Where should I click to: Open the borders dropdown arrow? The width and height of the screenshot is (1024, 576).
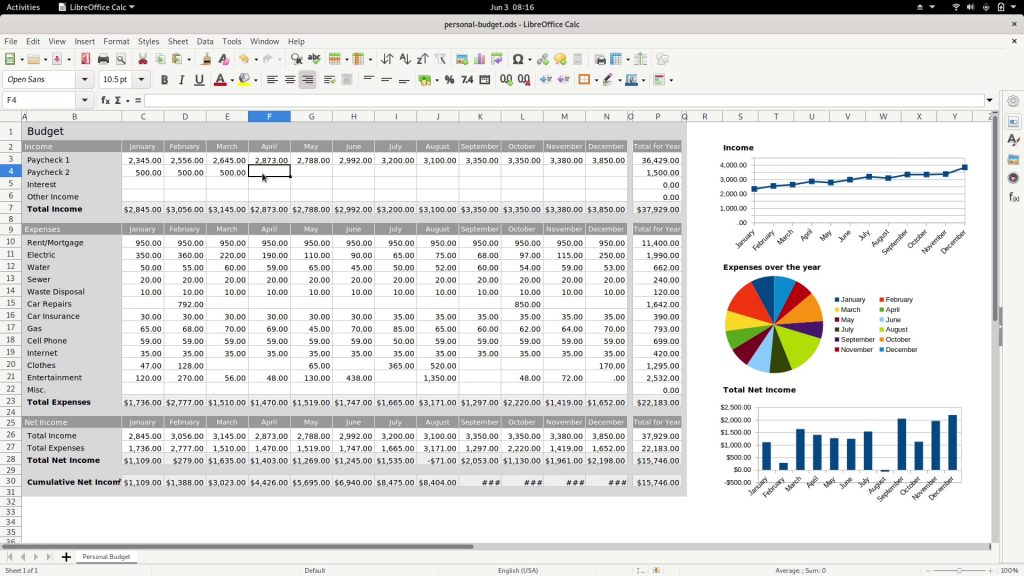(x=596, y=79)
